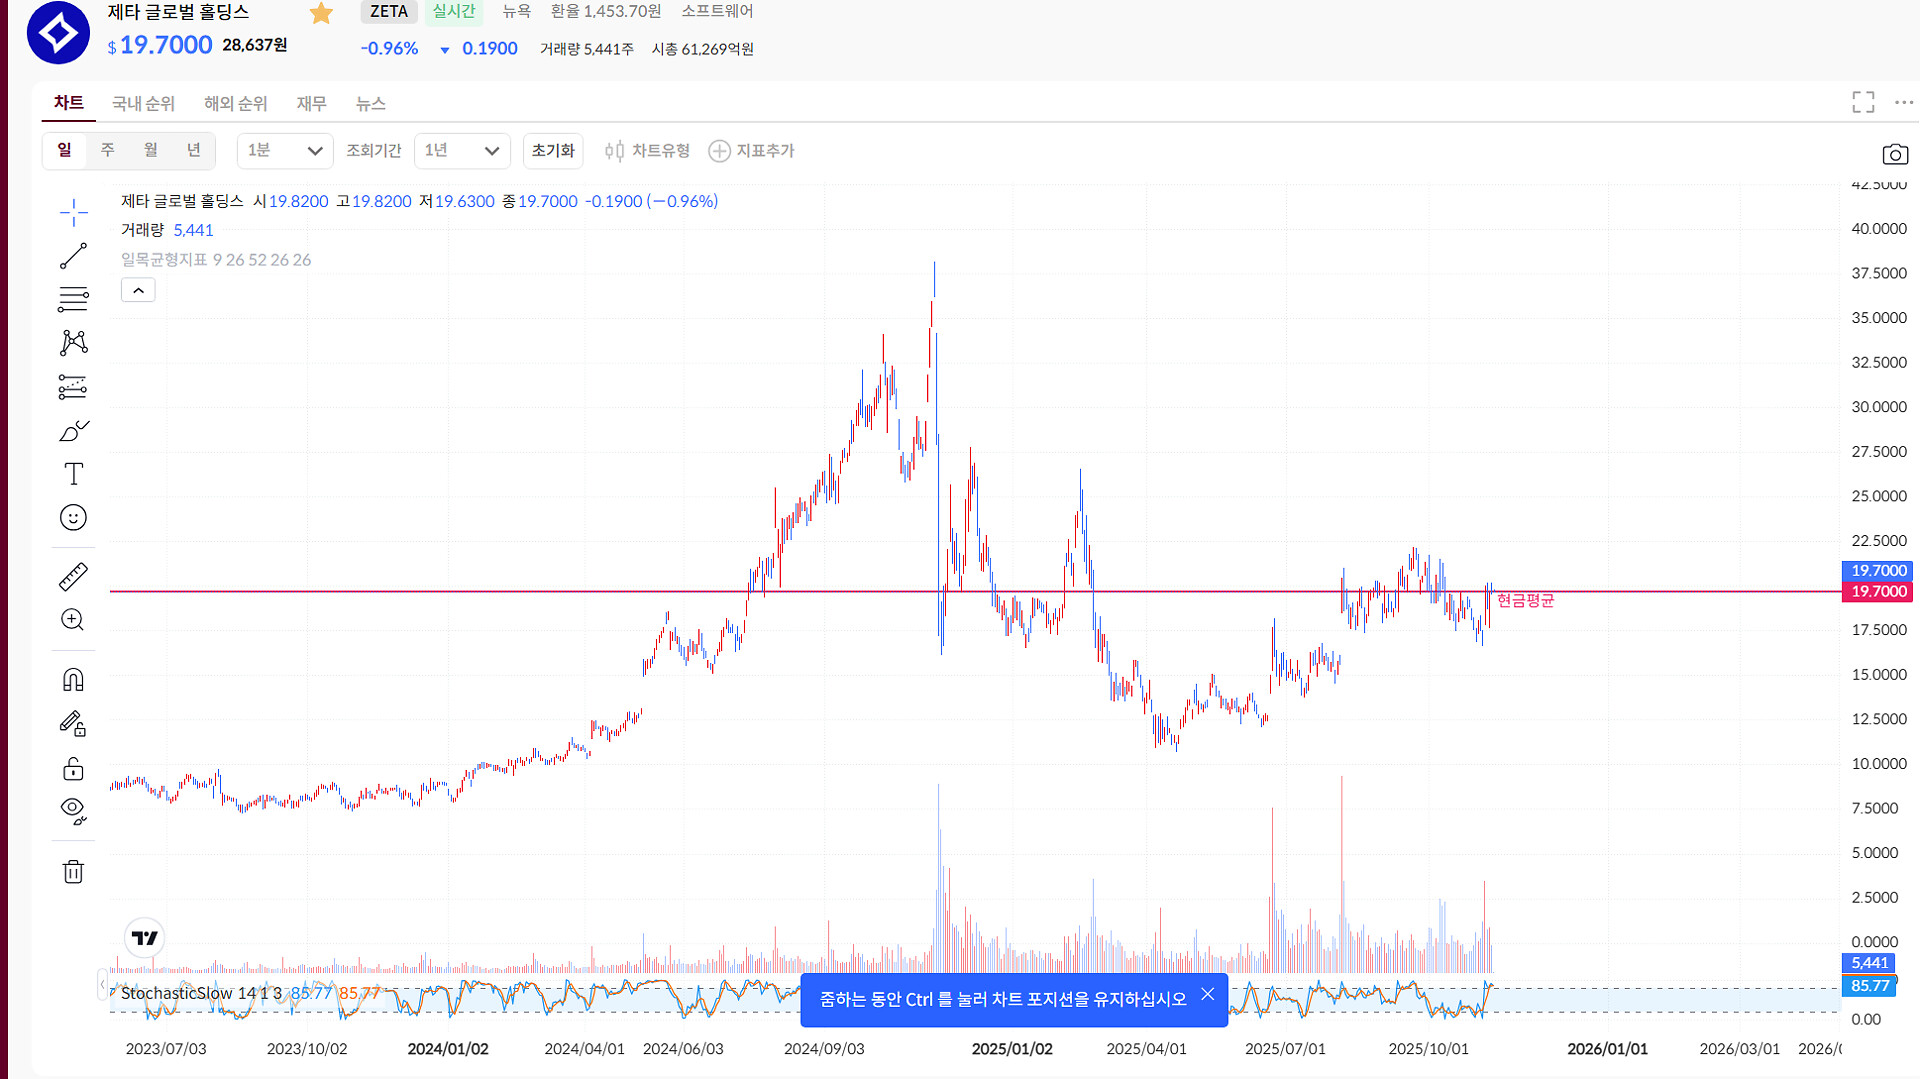The width and height of the screenshot is (1920, 1079).
Task: Click the Zeta Global Holdings logo
Action: tap(58, 32)
